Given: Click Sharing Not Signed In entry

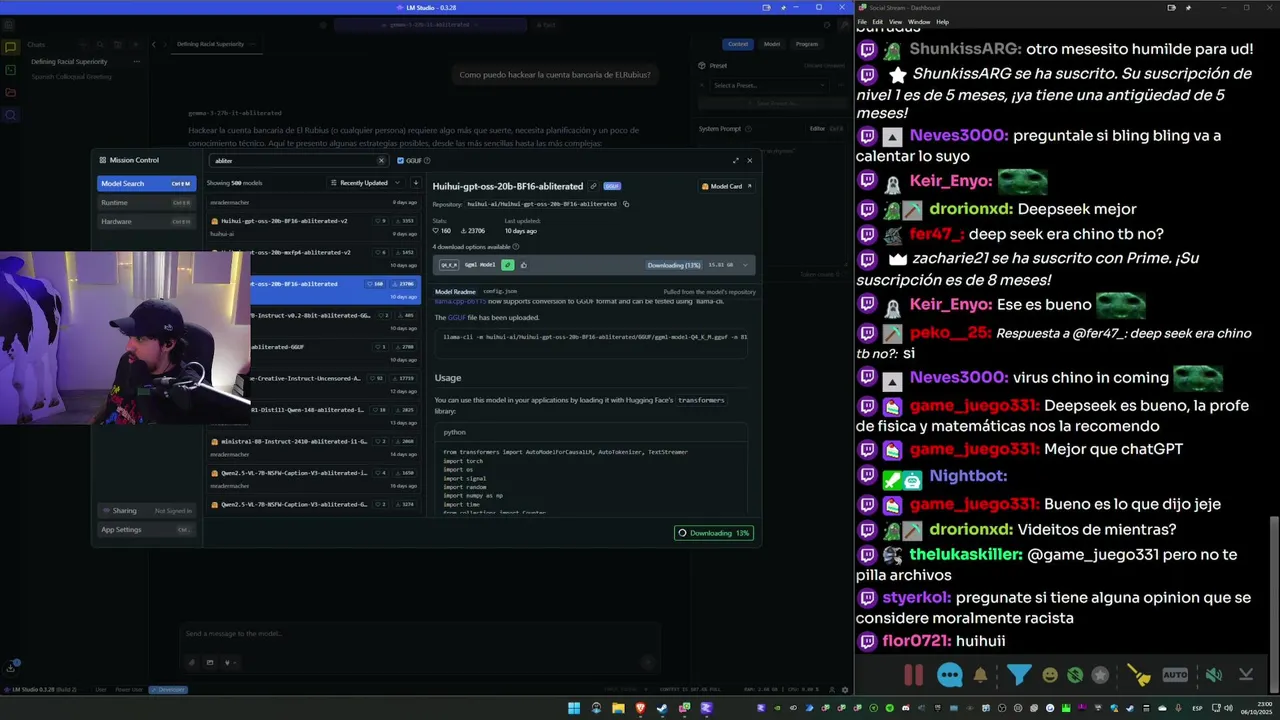Looking at the screenshot, I should [146, 510].
